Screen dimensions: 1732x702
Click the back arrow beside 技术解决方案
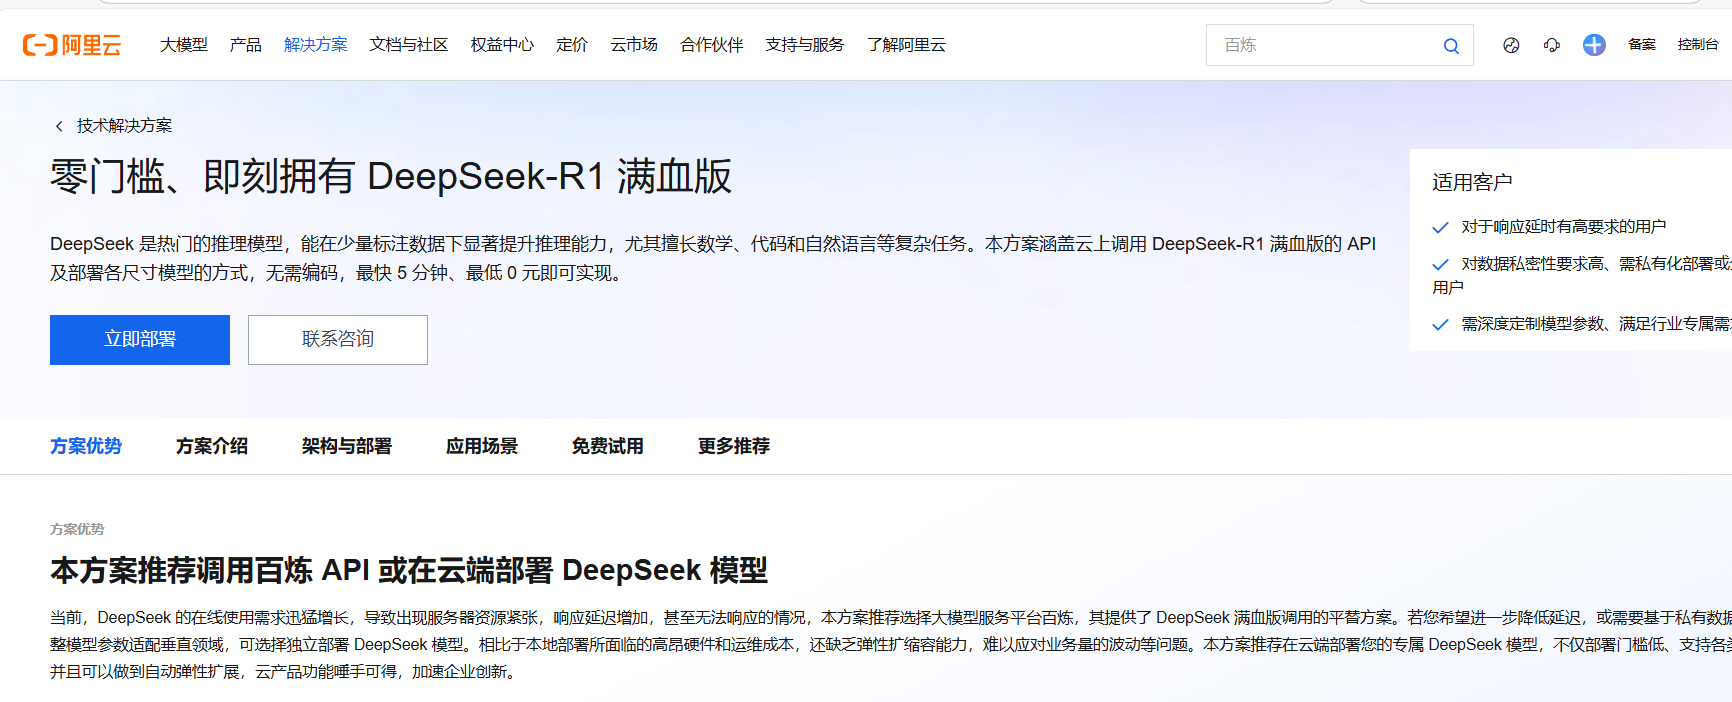[x=59, y=126]
